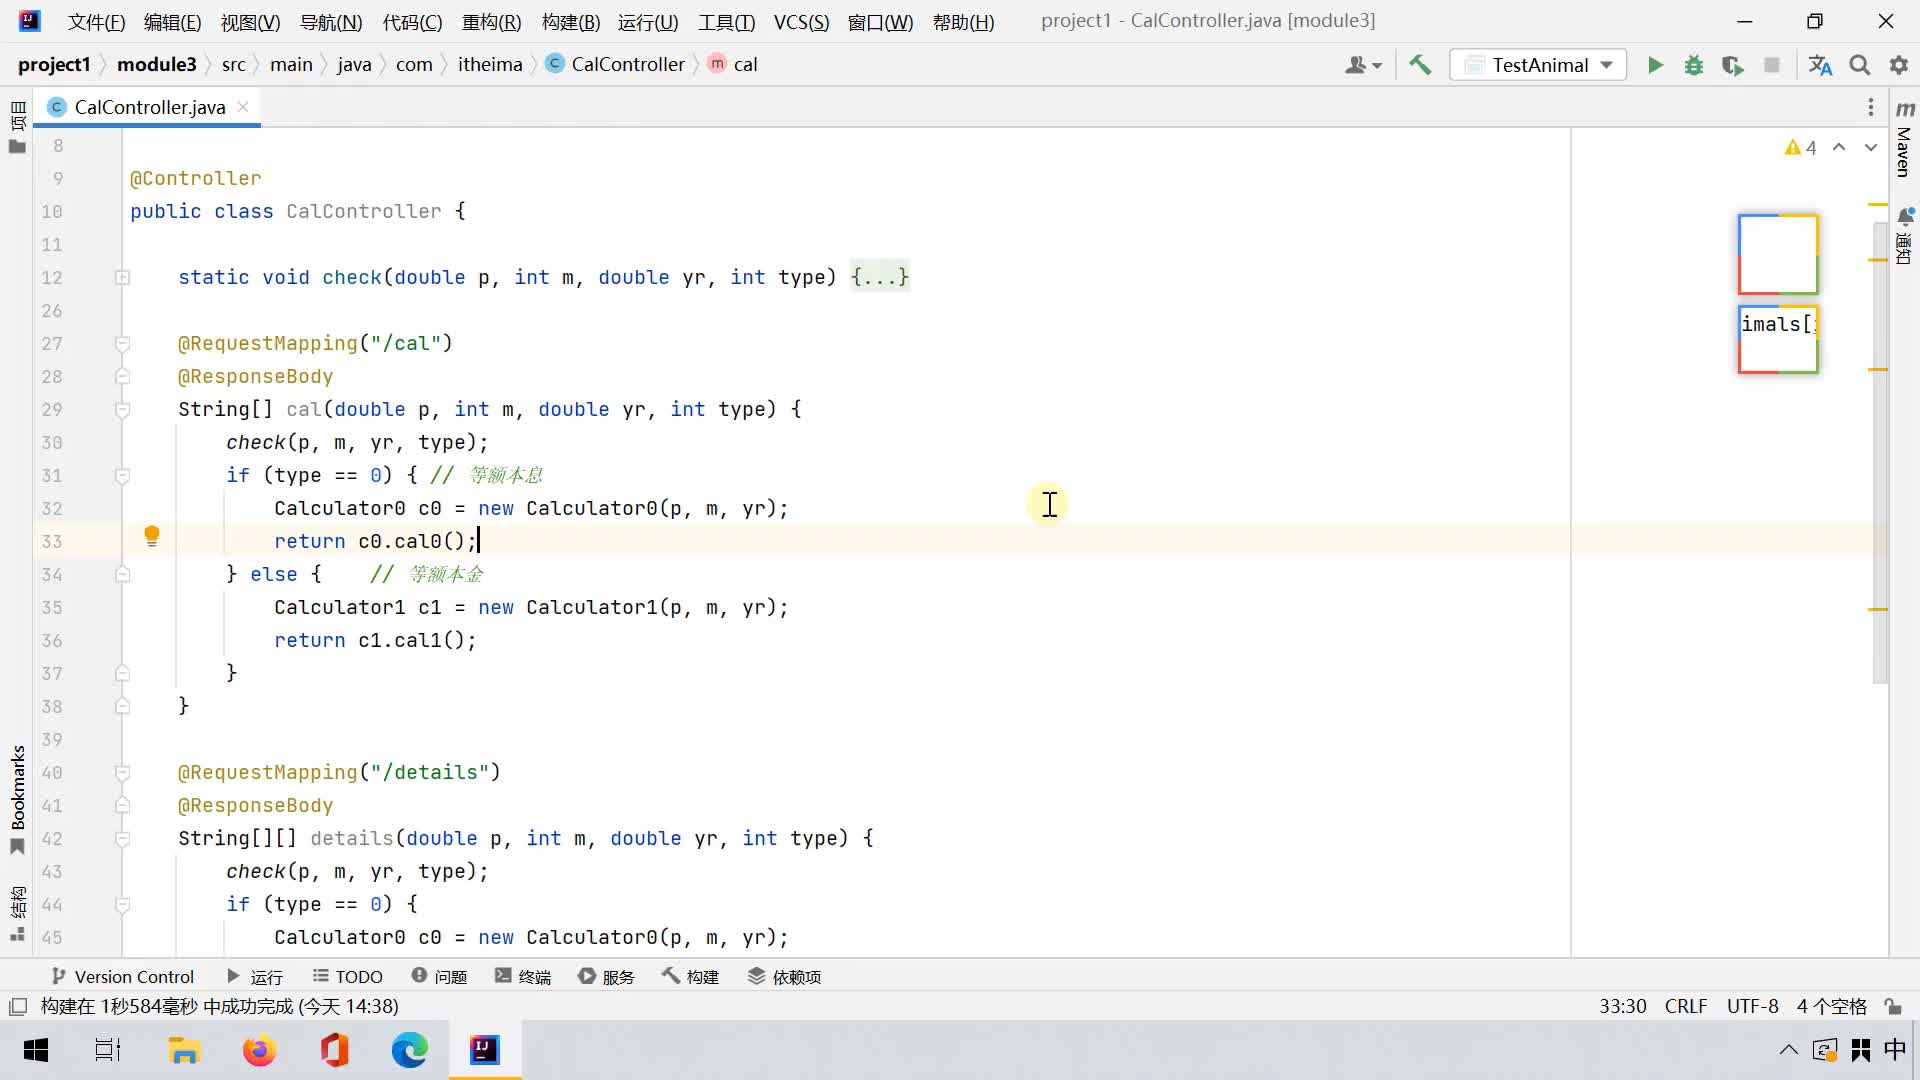Click cal method breadcrumb
1920x1080 pixels.
(x=733, y=65)
